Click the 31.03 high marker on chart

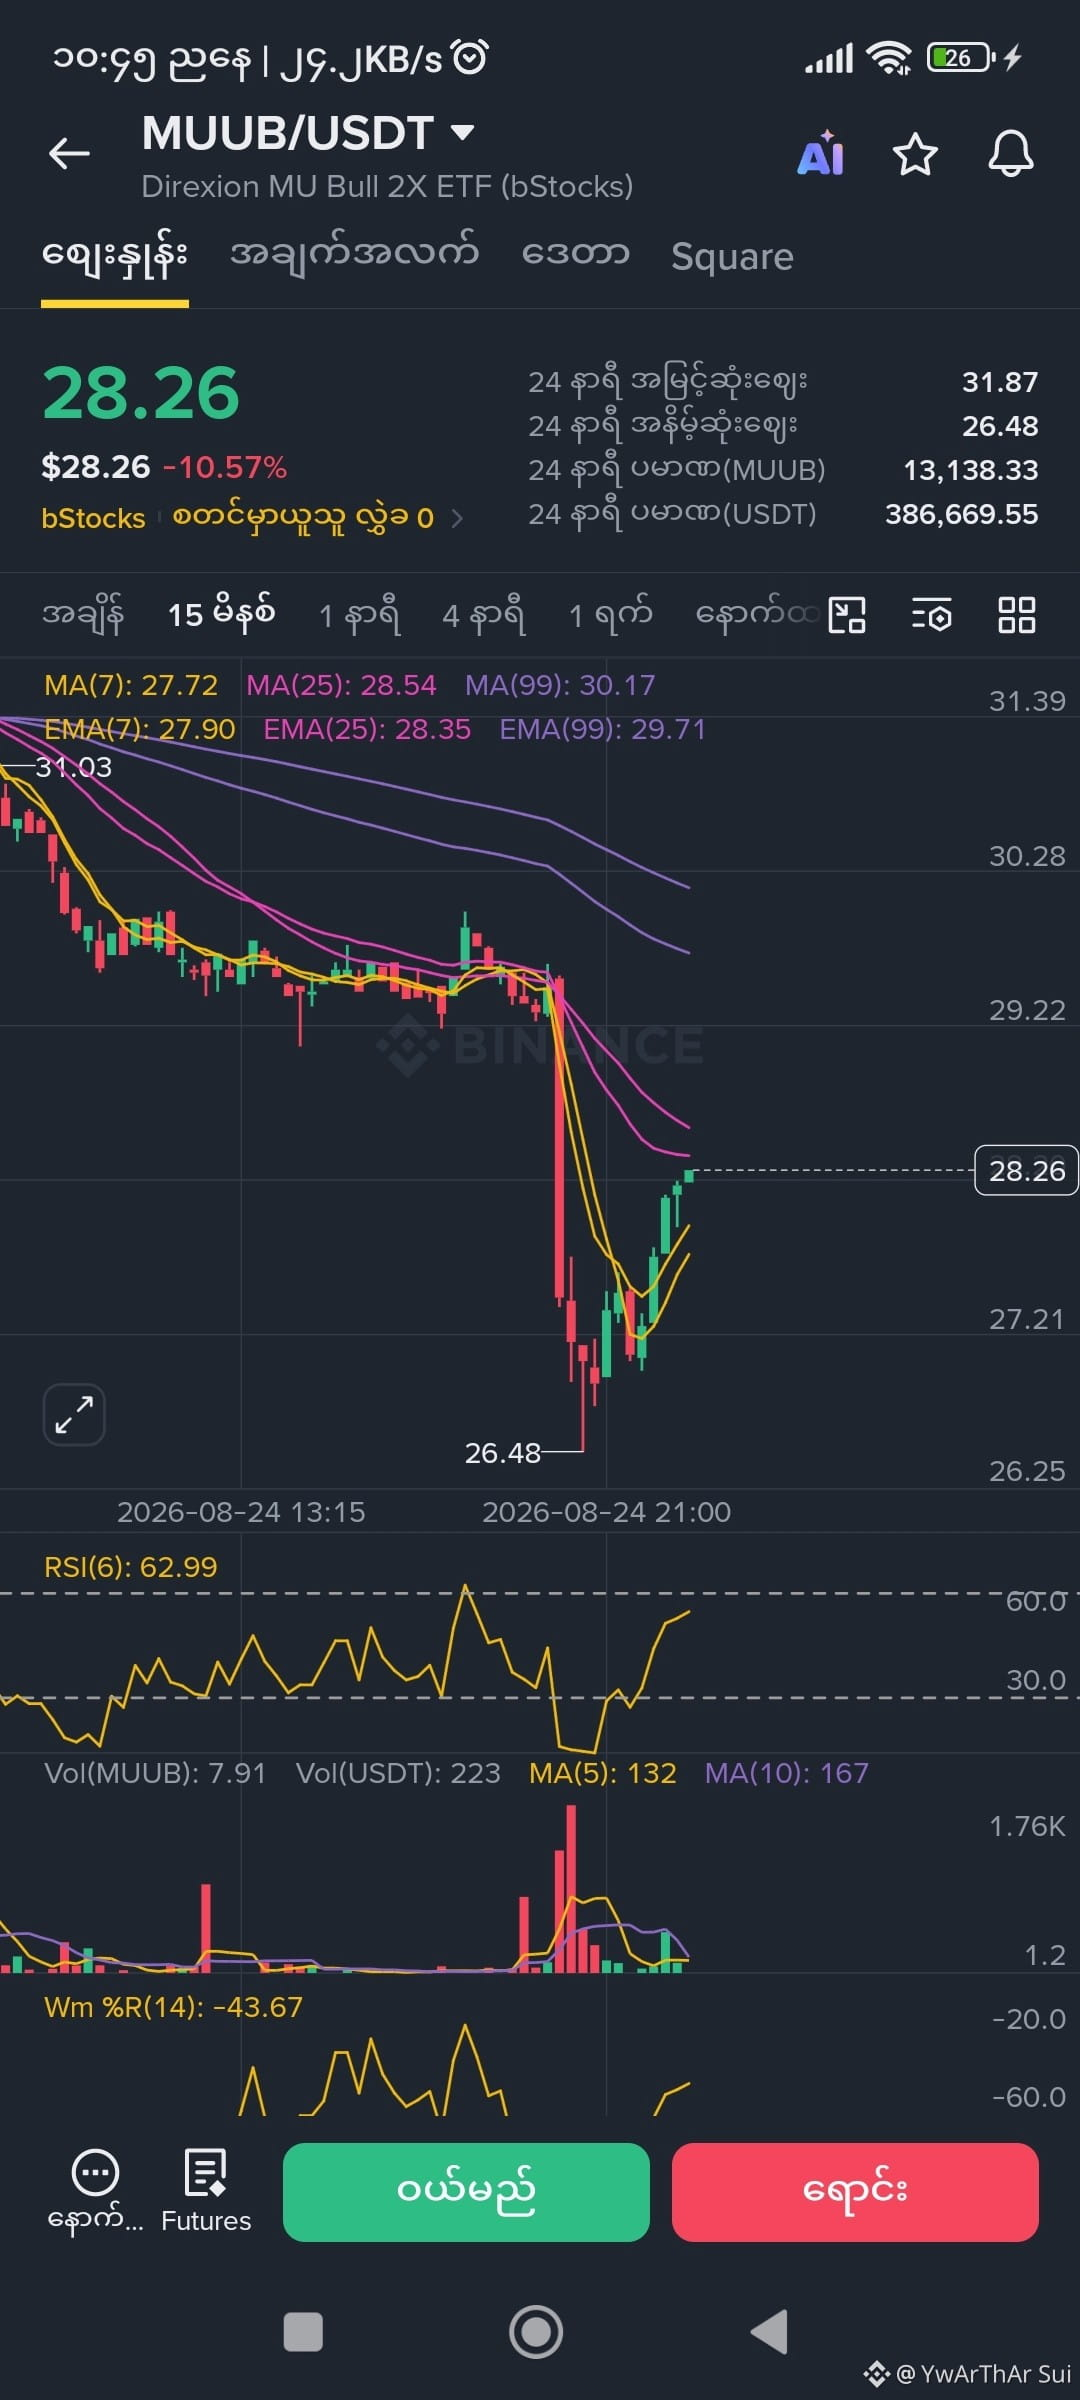74,767
